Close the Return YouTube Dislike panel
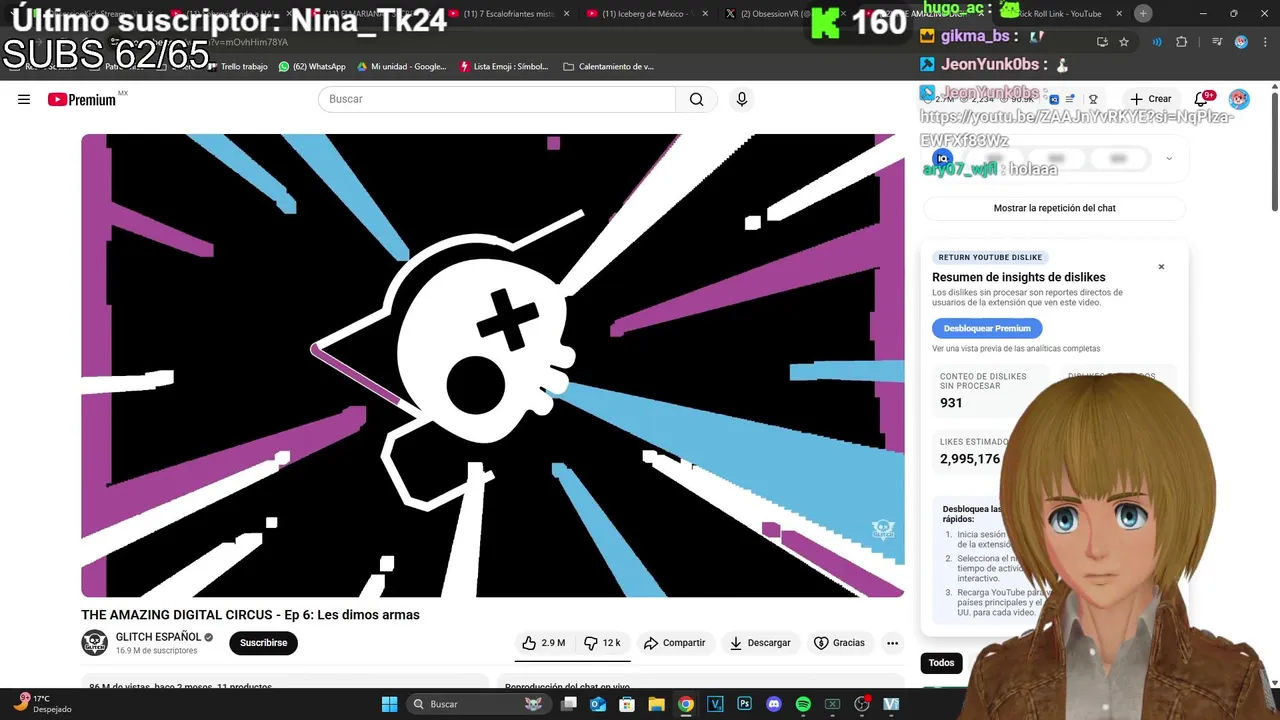1280x720 pixels. pos(1161,267)
